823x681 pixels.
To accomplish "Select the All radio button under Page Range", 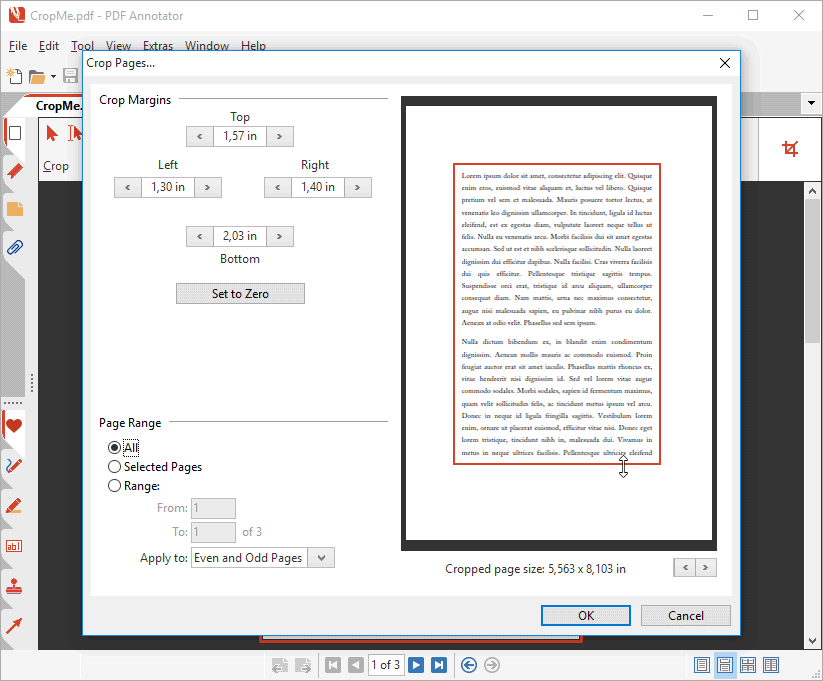I will (x=113, y=447).
